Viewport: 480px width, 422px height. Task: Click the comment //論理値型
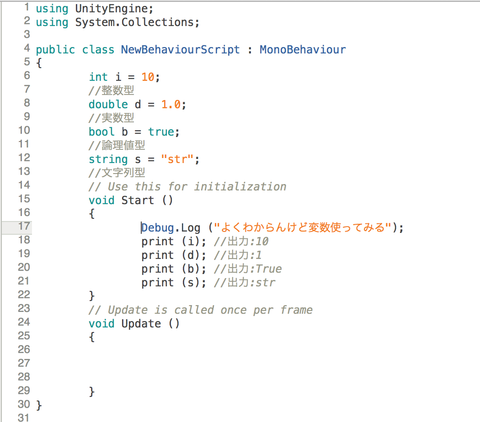[117, 145]
